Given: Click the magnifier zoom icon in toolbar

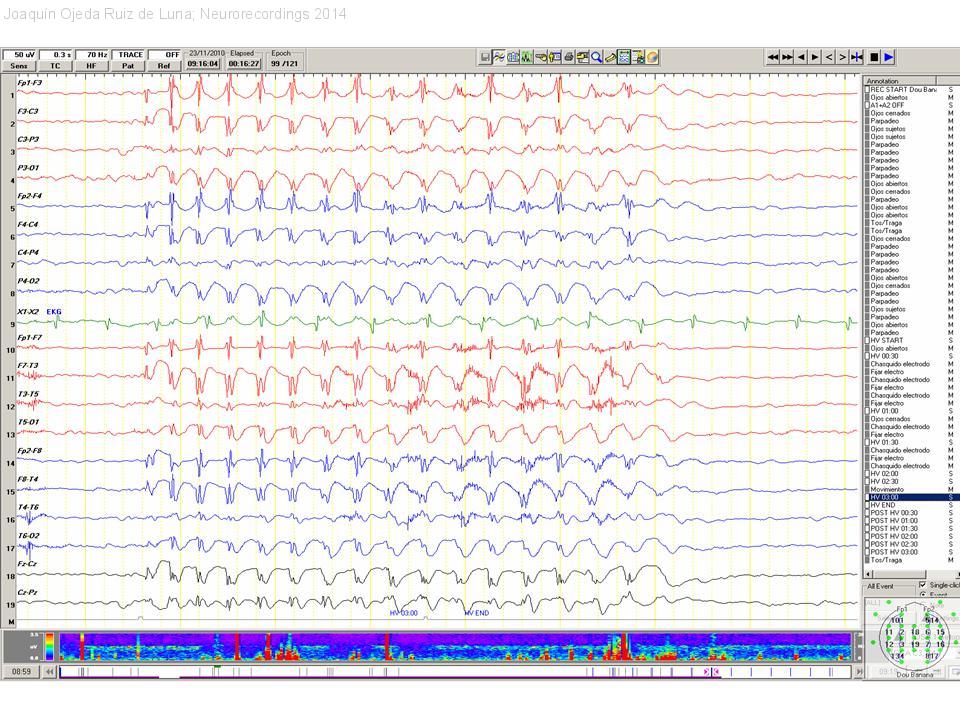Looking at the screenshot, I should 597,58.
